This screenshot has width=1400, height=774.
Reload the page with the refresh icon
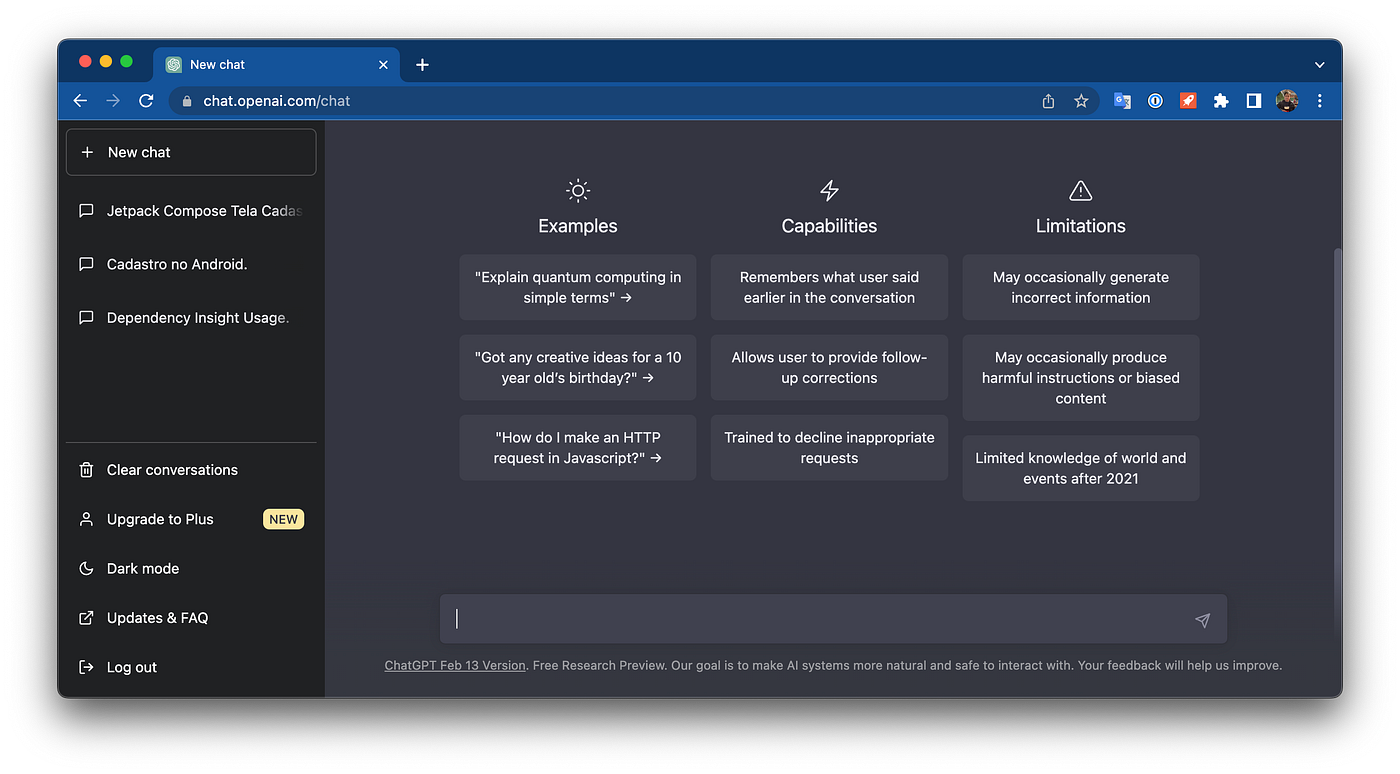point(146,101)
